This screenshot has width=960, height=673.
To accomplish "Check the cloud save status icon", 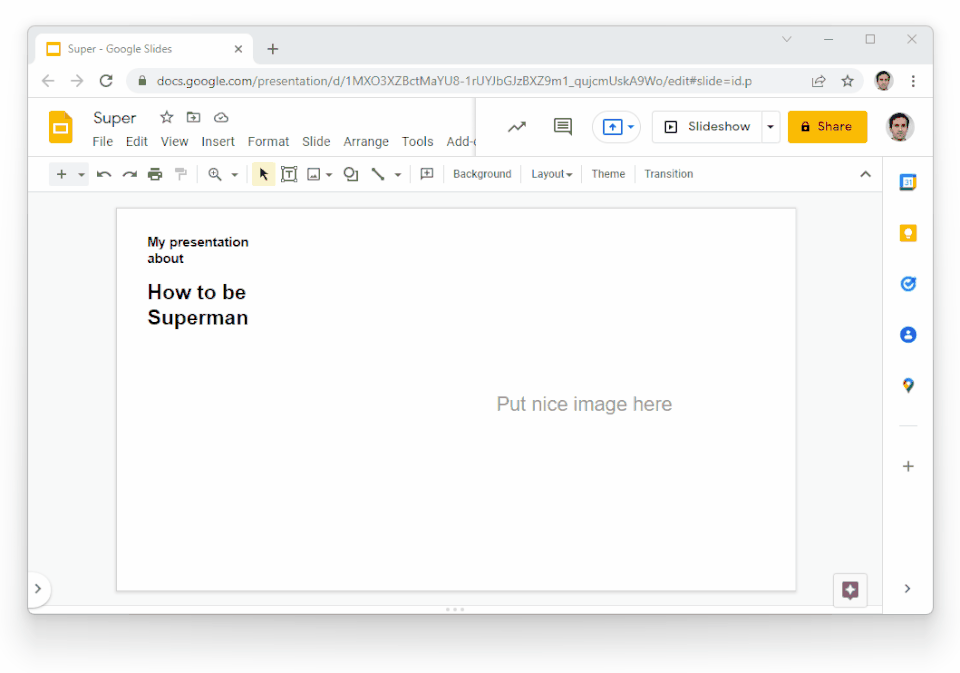I will [221, 117].
